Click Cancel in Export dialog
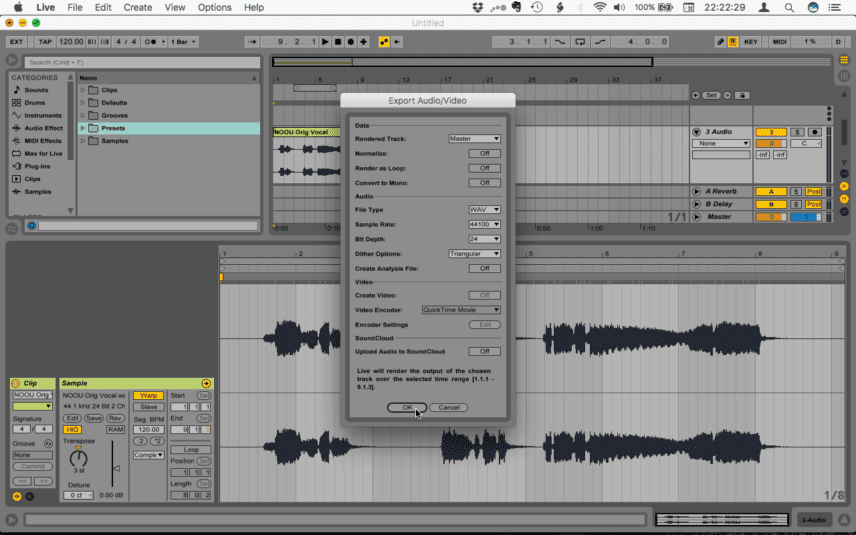This screenshot has height=535, width=856. pos(449,407)
